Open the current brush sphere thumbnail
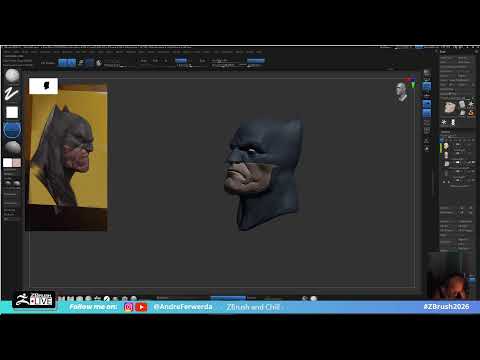480x360 pixels. click(12, 76)
